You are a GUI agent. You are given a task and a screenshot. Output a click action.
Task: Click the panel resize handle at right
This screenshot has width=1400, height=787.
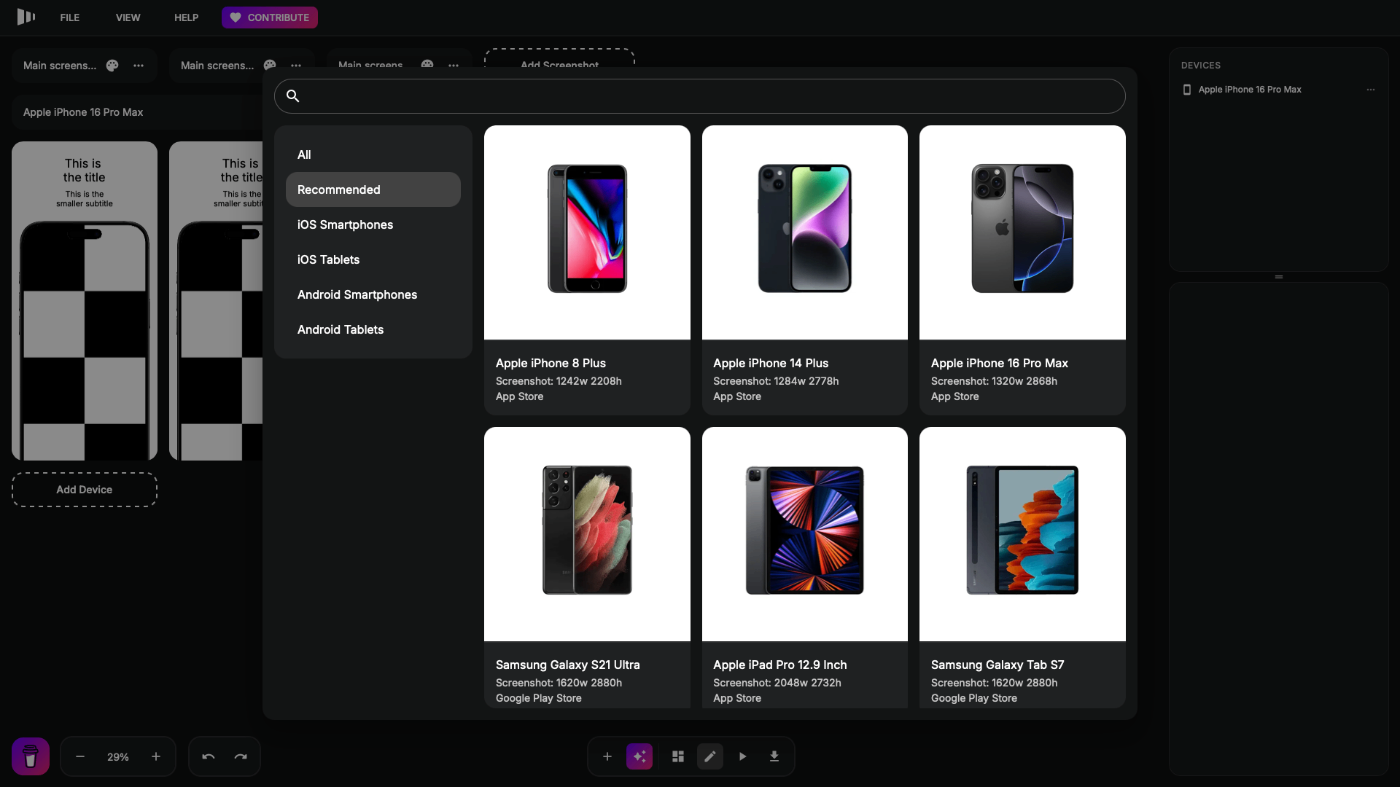tap(1278, 277)
